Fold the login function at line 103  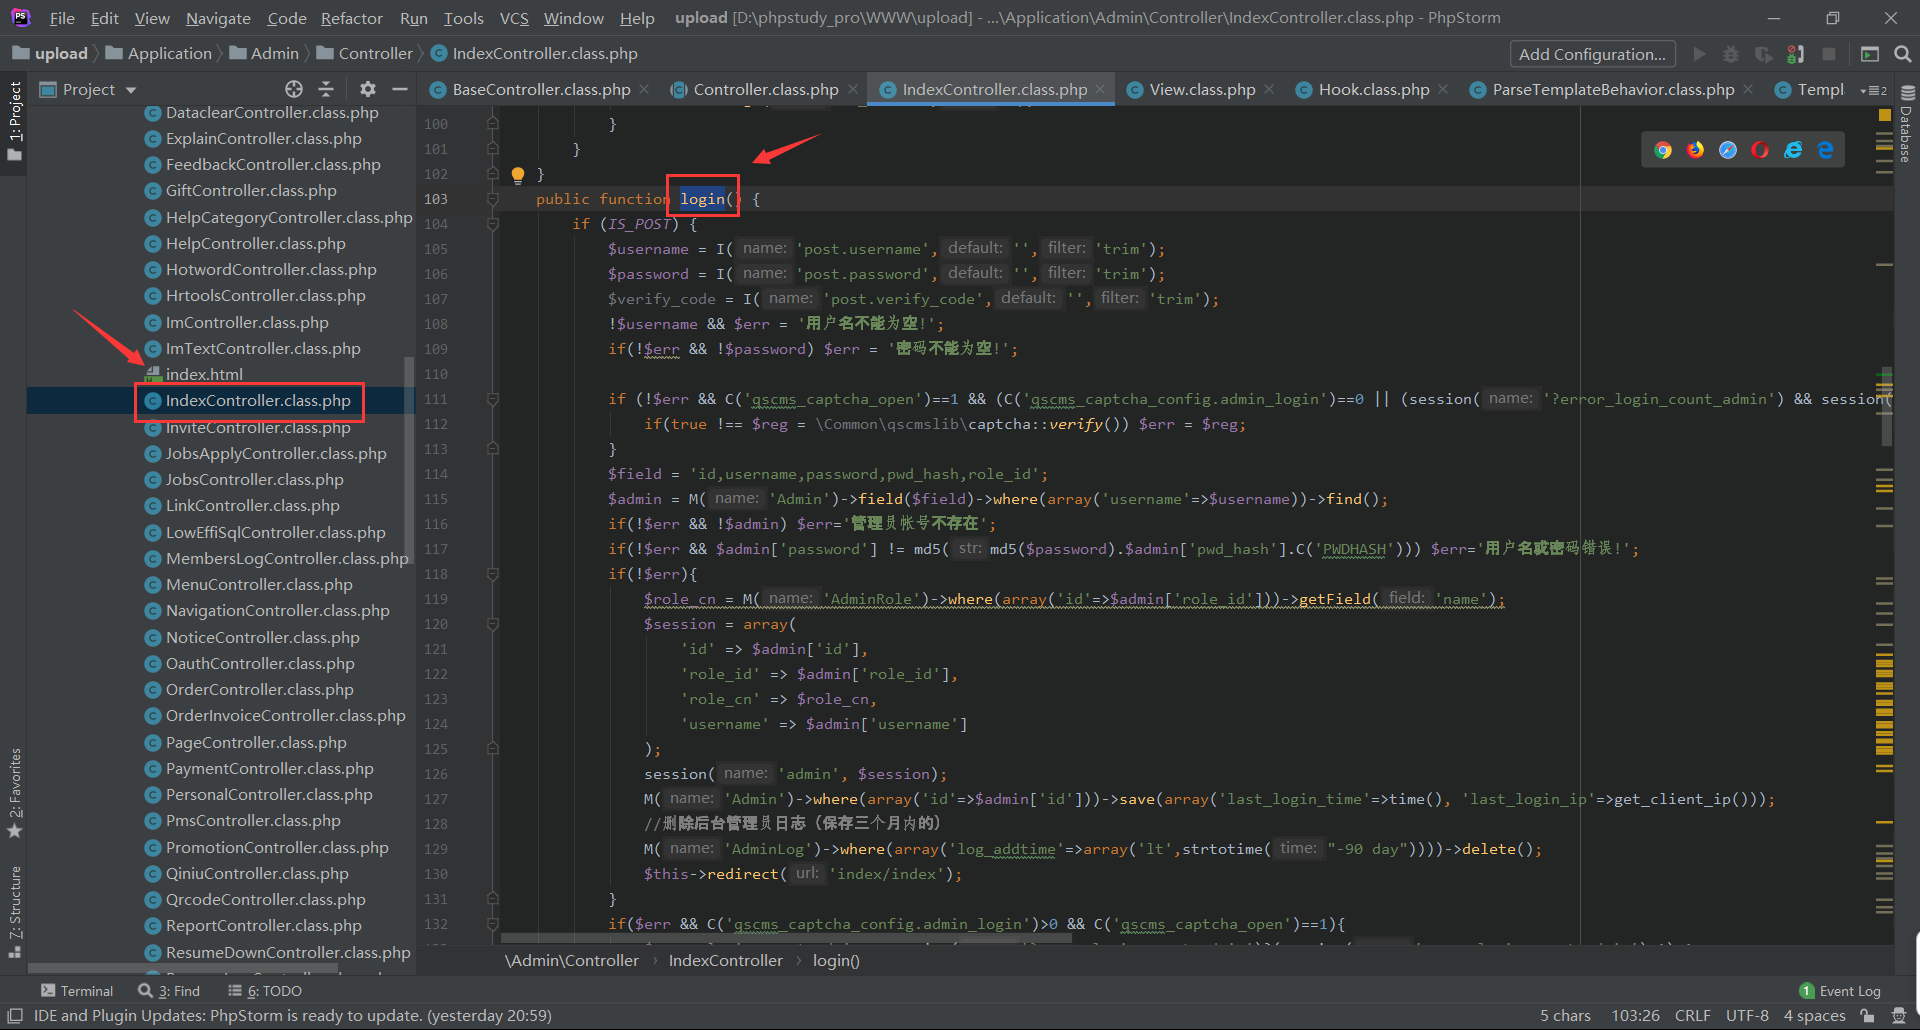492,199
